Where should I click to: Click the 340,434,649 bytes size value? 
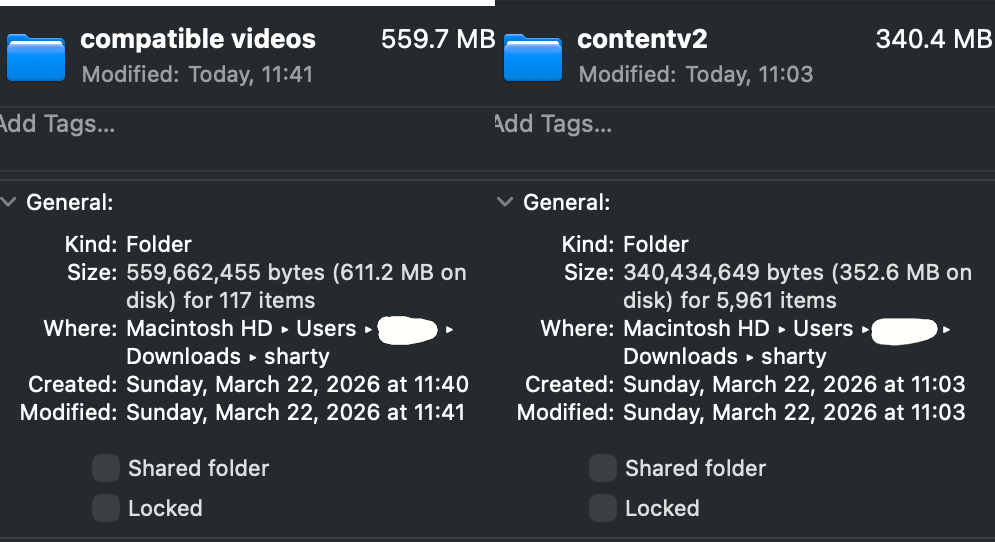(722, 272)
